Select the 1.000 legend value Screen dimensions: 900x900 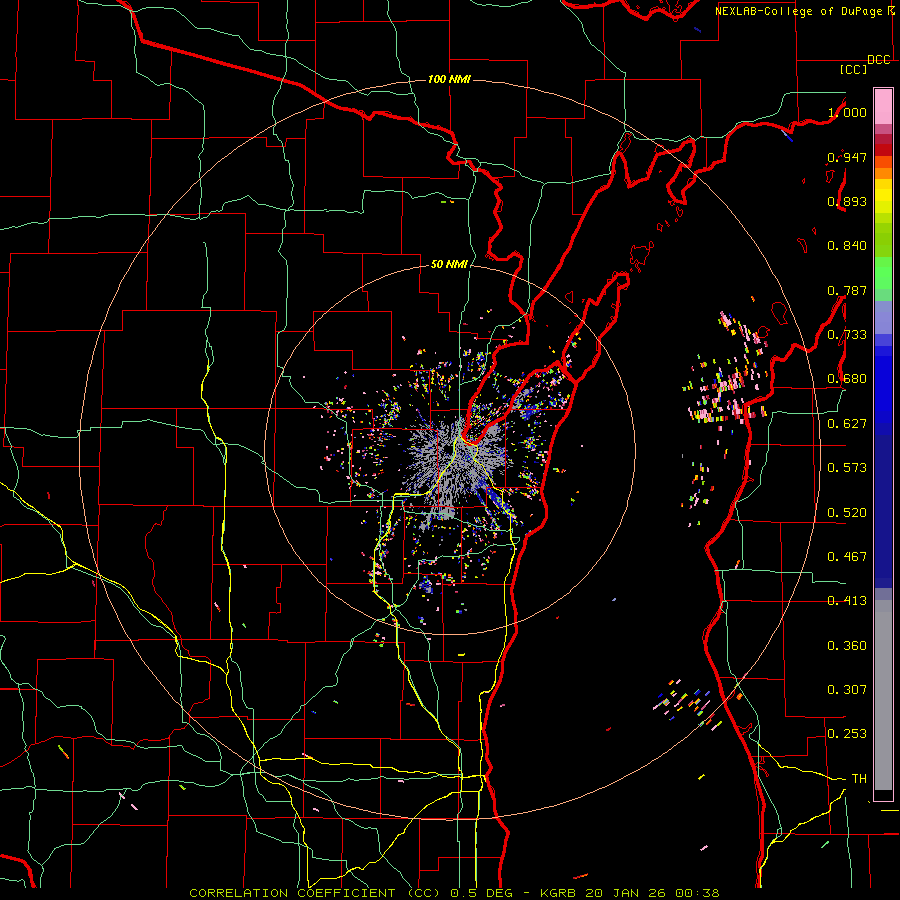pyautogui.click(x=847, y=112)
